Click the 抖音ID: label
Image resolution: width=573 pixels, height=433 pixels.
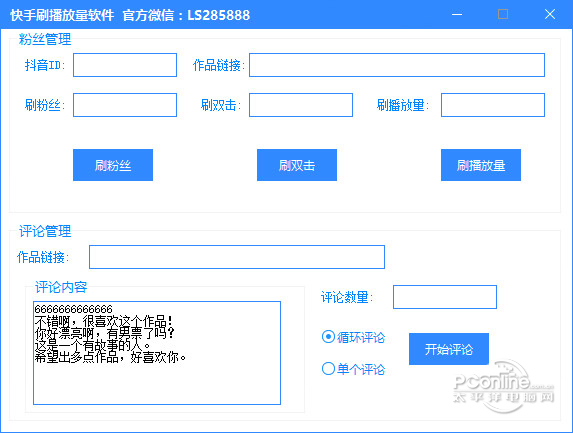click(45, 65)
